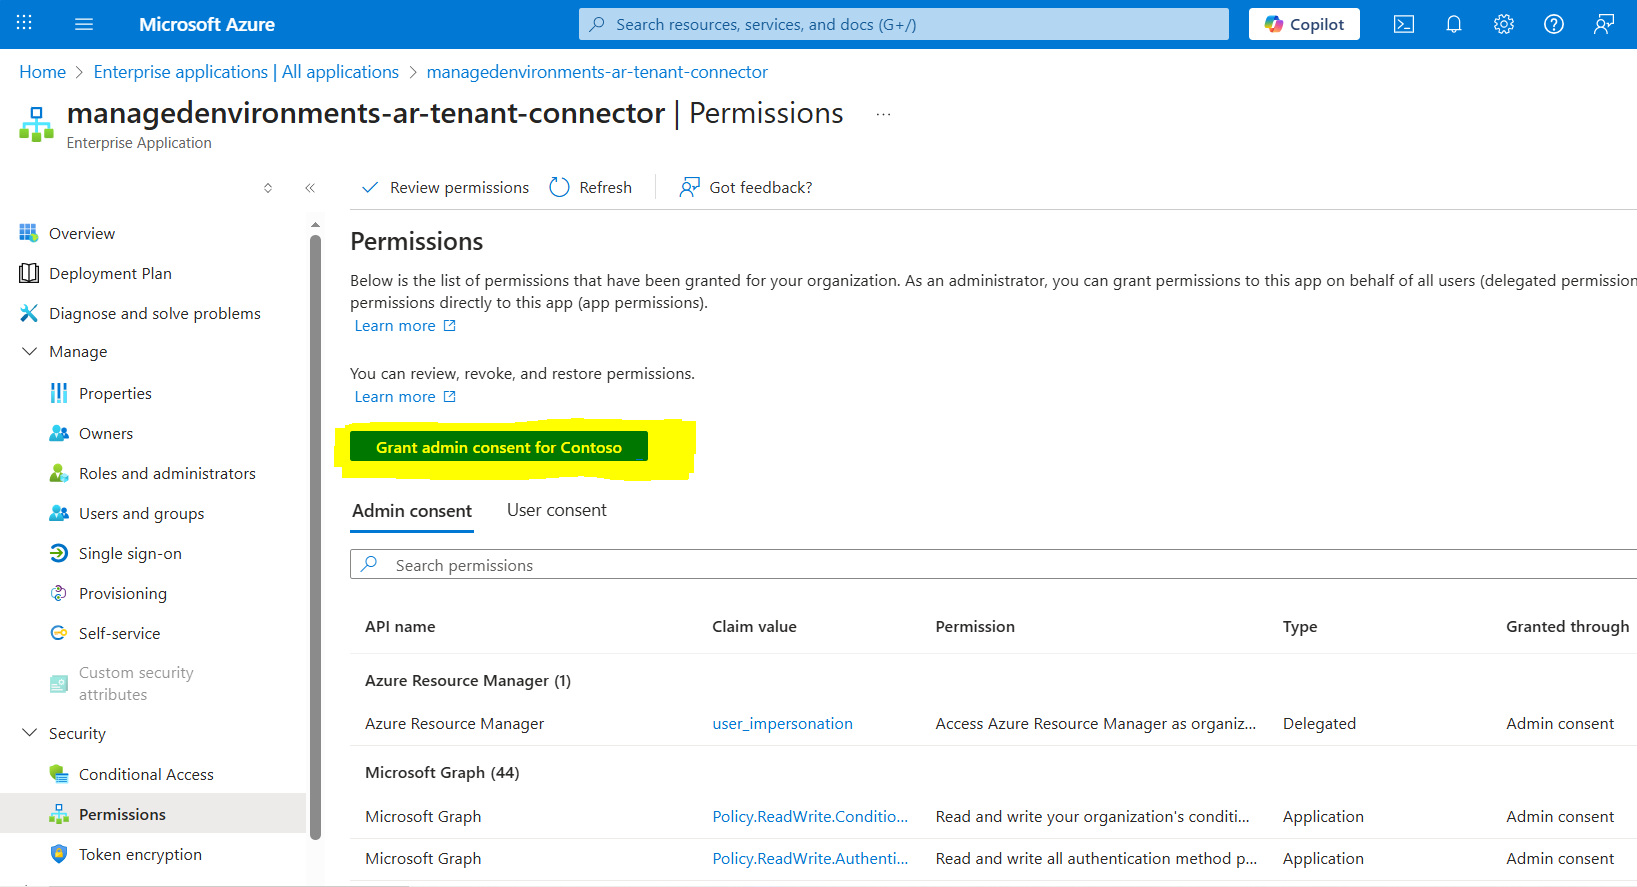
Task: Click the Single sign-on arrow icon
Action: [59, 553]
